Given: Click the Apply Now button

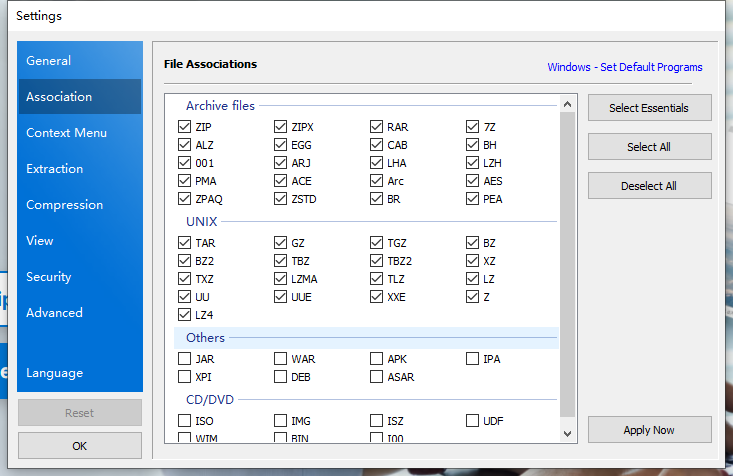Looking at the screenshot, I should click(x=649, y=430).
